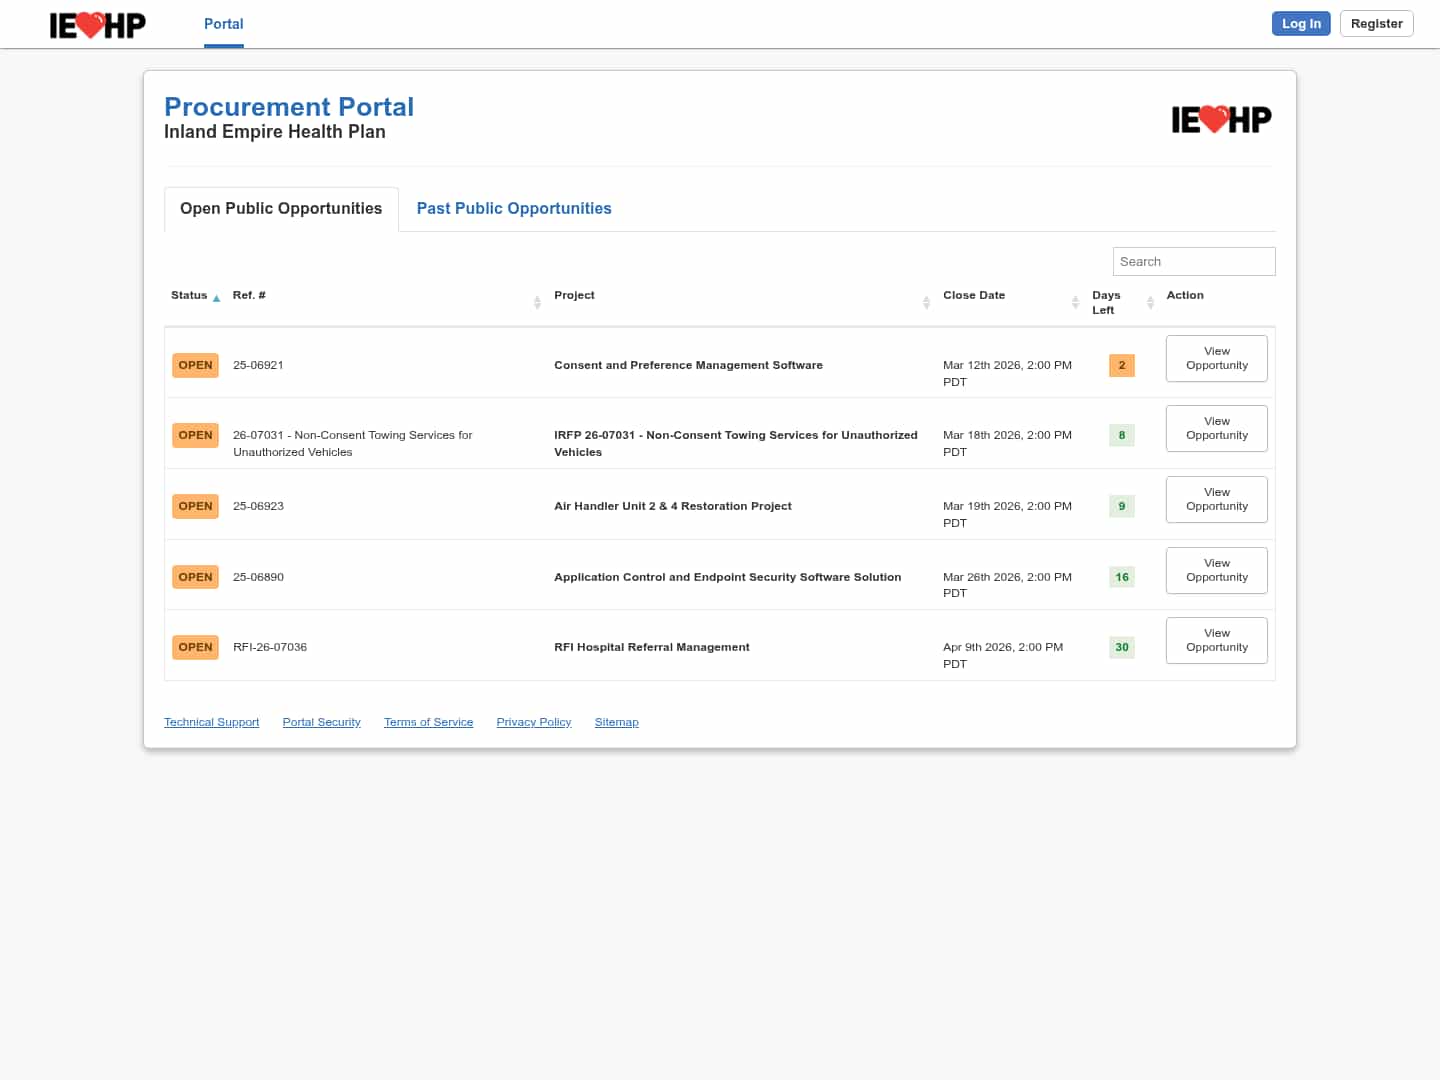This screenshot has height=1080, width=1440.
Task: Open the Privacy Policy footer link
Action: point(533,722)
